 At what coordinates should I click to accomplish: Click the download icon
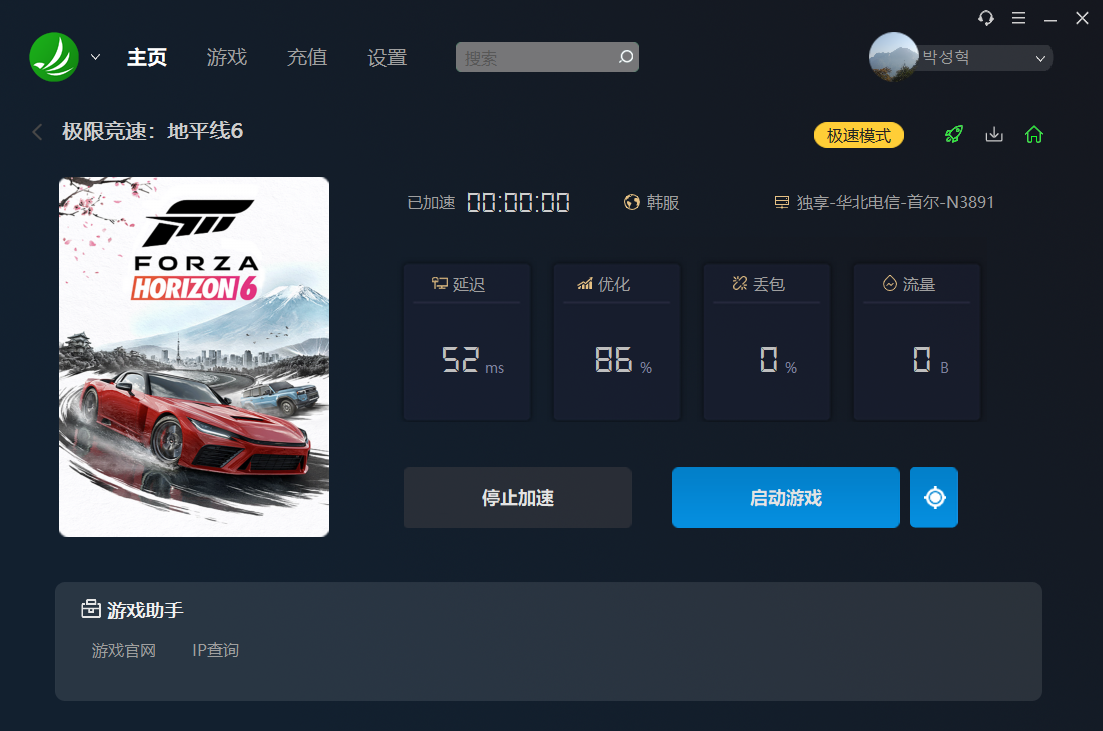994,134
